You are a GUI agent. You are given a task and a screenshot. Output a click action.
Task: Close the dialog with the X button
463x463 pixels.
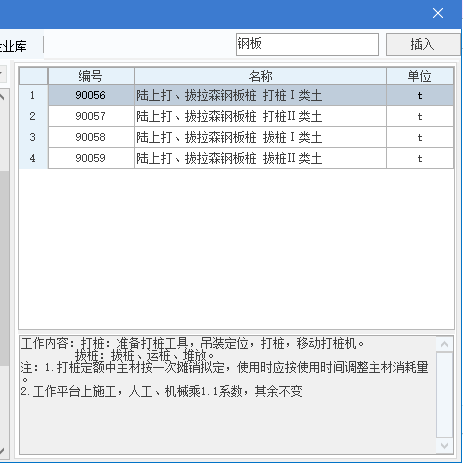[x=438, y=13]
